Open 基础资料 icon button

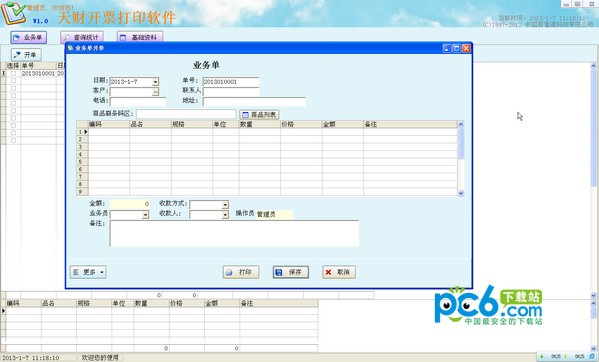click(x=140, y=37)
